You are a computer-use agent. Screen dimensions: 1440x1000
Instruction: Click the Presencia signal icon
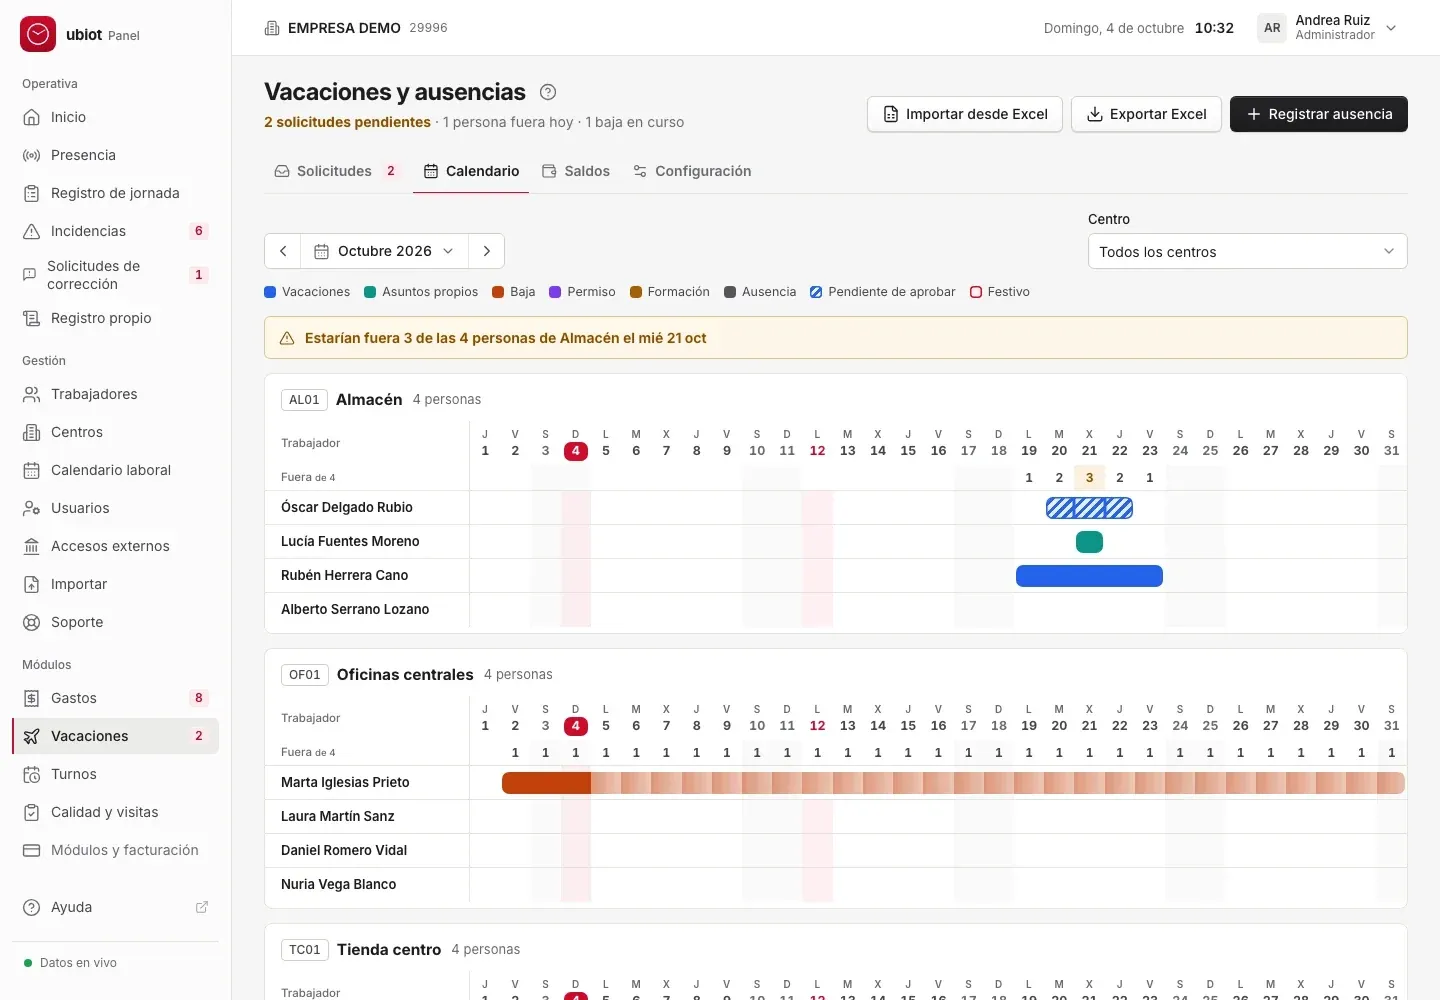pyautogui.click(x=32, y=155)
